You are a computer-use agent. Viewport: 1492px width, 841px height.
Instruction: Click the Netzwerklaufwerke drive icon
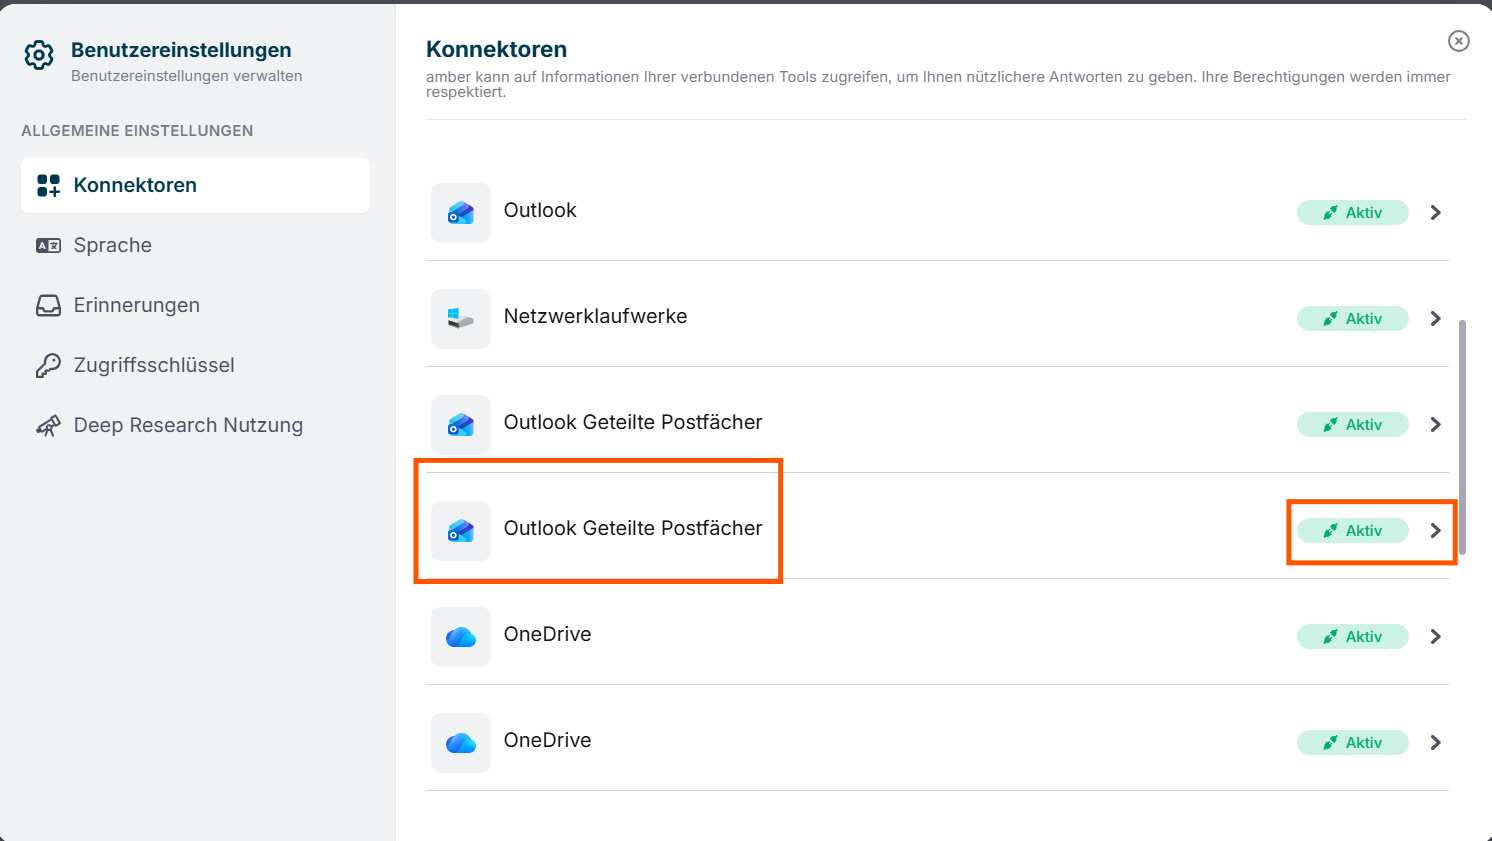(x=461, y=319)
